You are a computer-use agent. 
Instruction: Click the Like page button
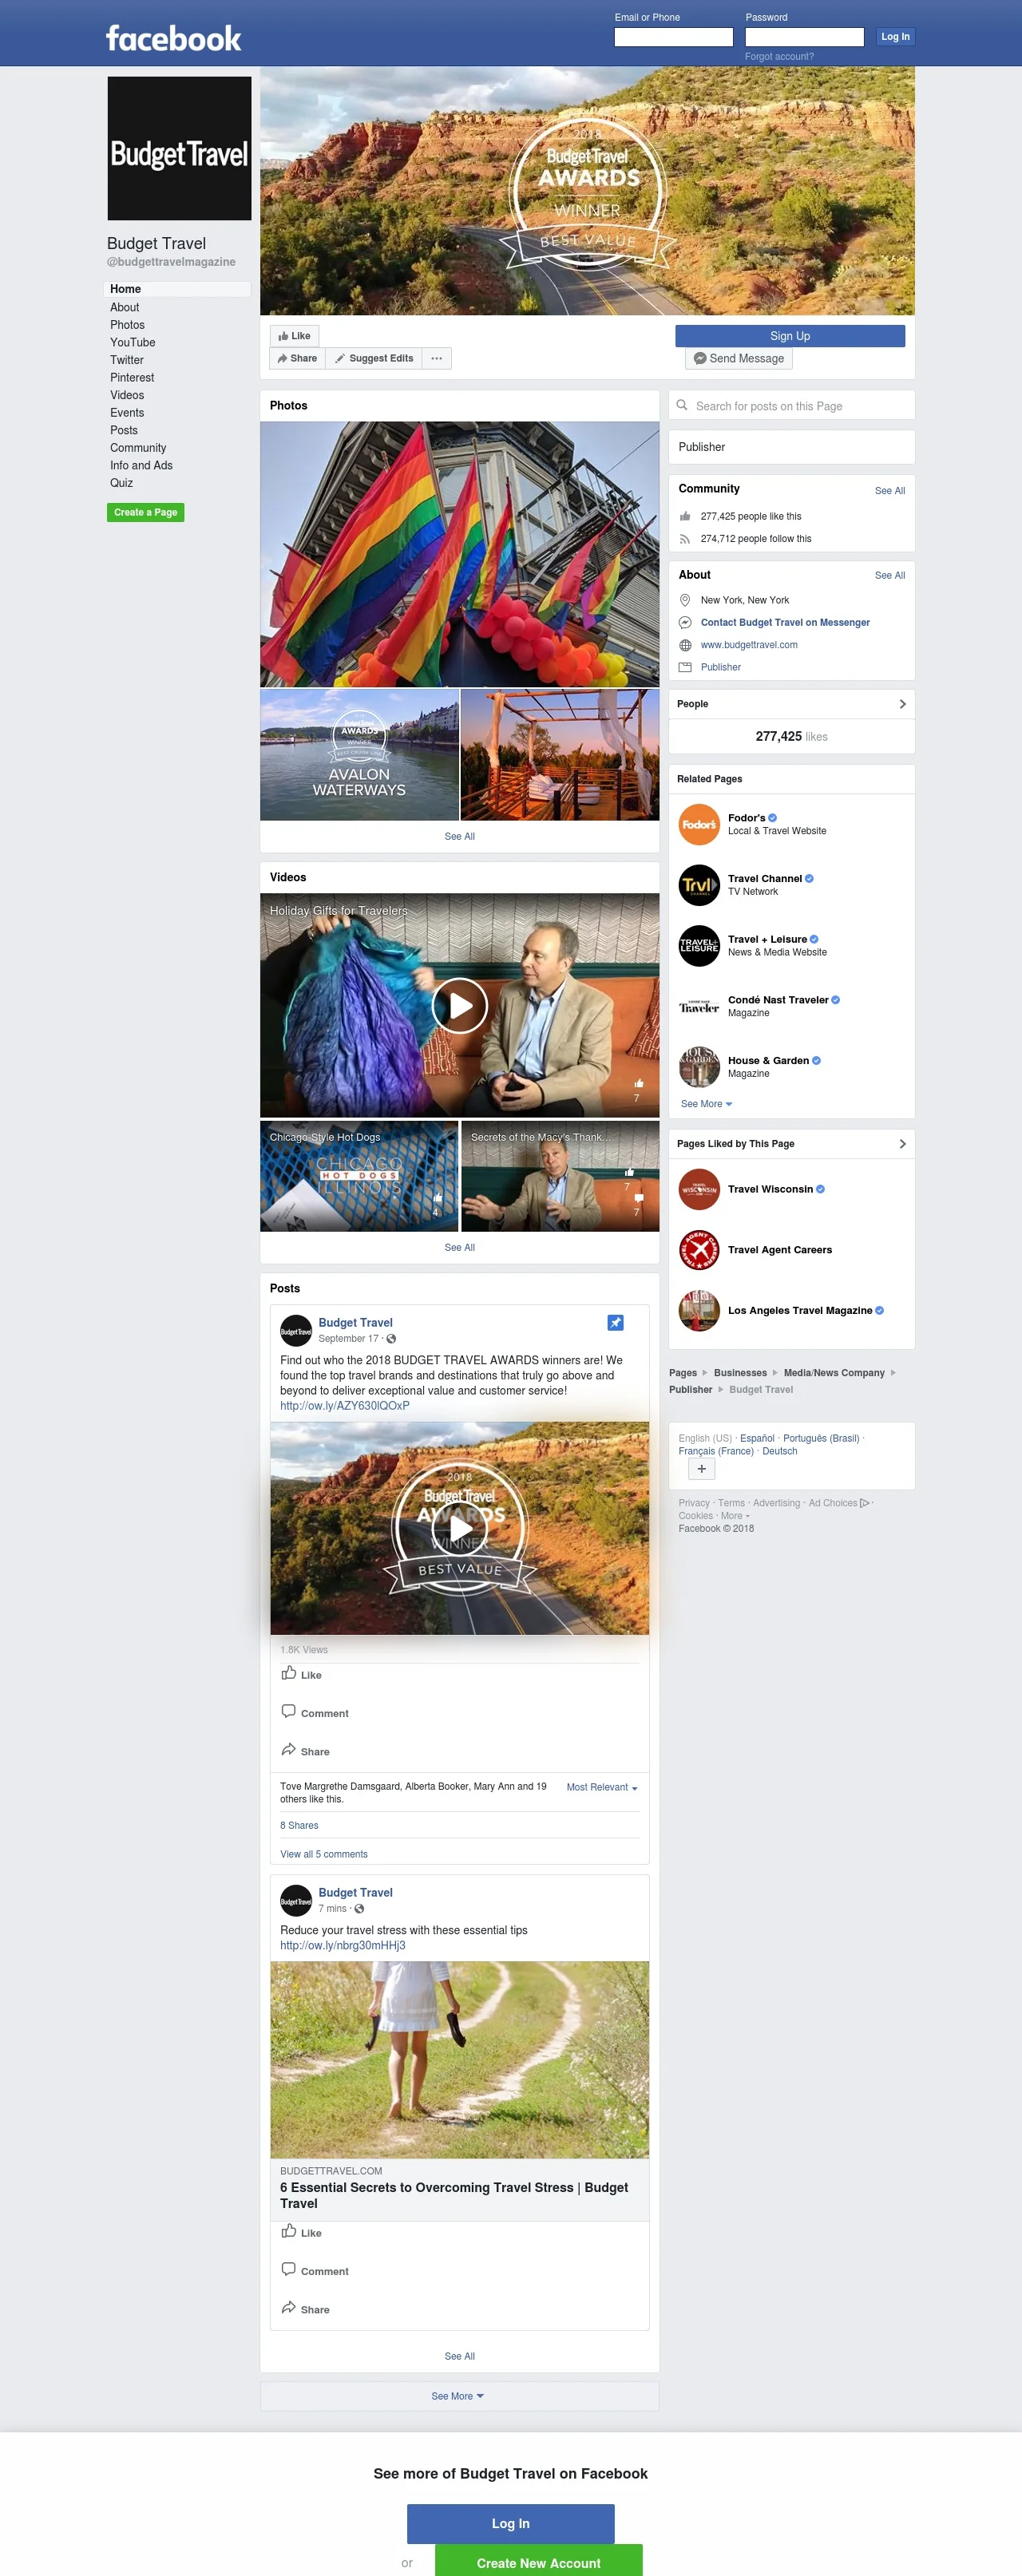coord(294,336)
